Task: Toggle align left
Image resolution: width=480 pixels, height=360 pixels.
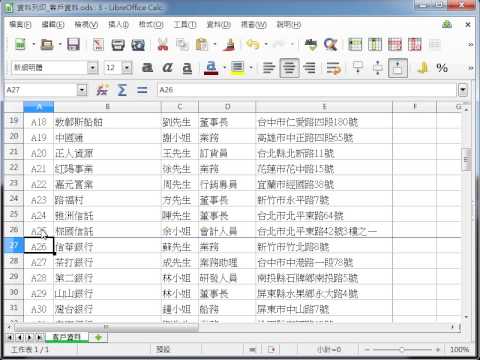Action: [x=269, y=68]
